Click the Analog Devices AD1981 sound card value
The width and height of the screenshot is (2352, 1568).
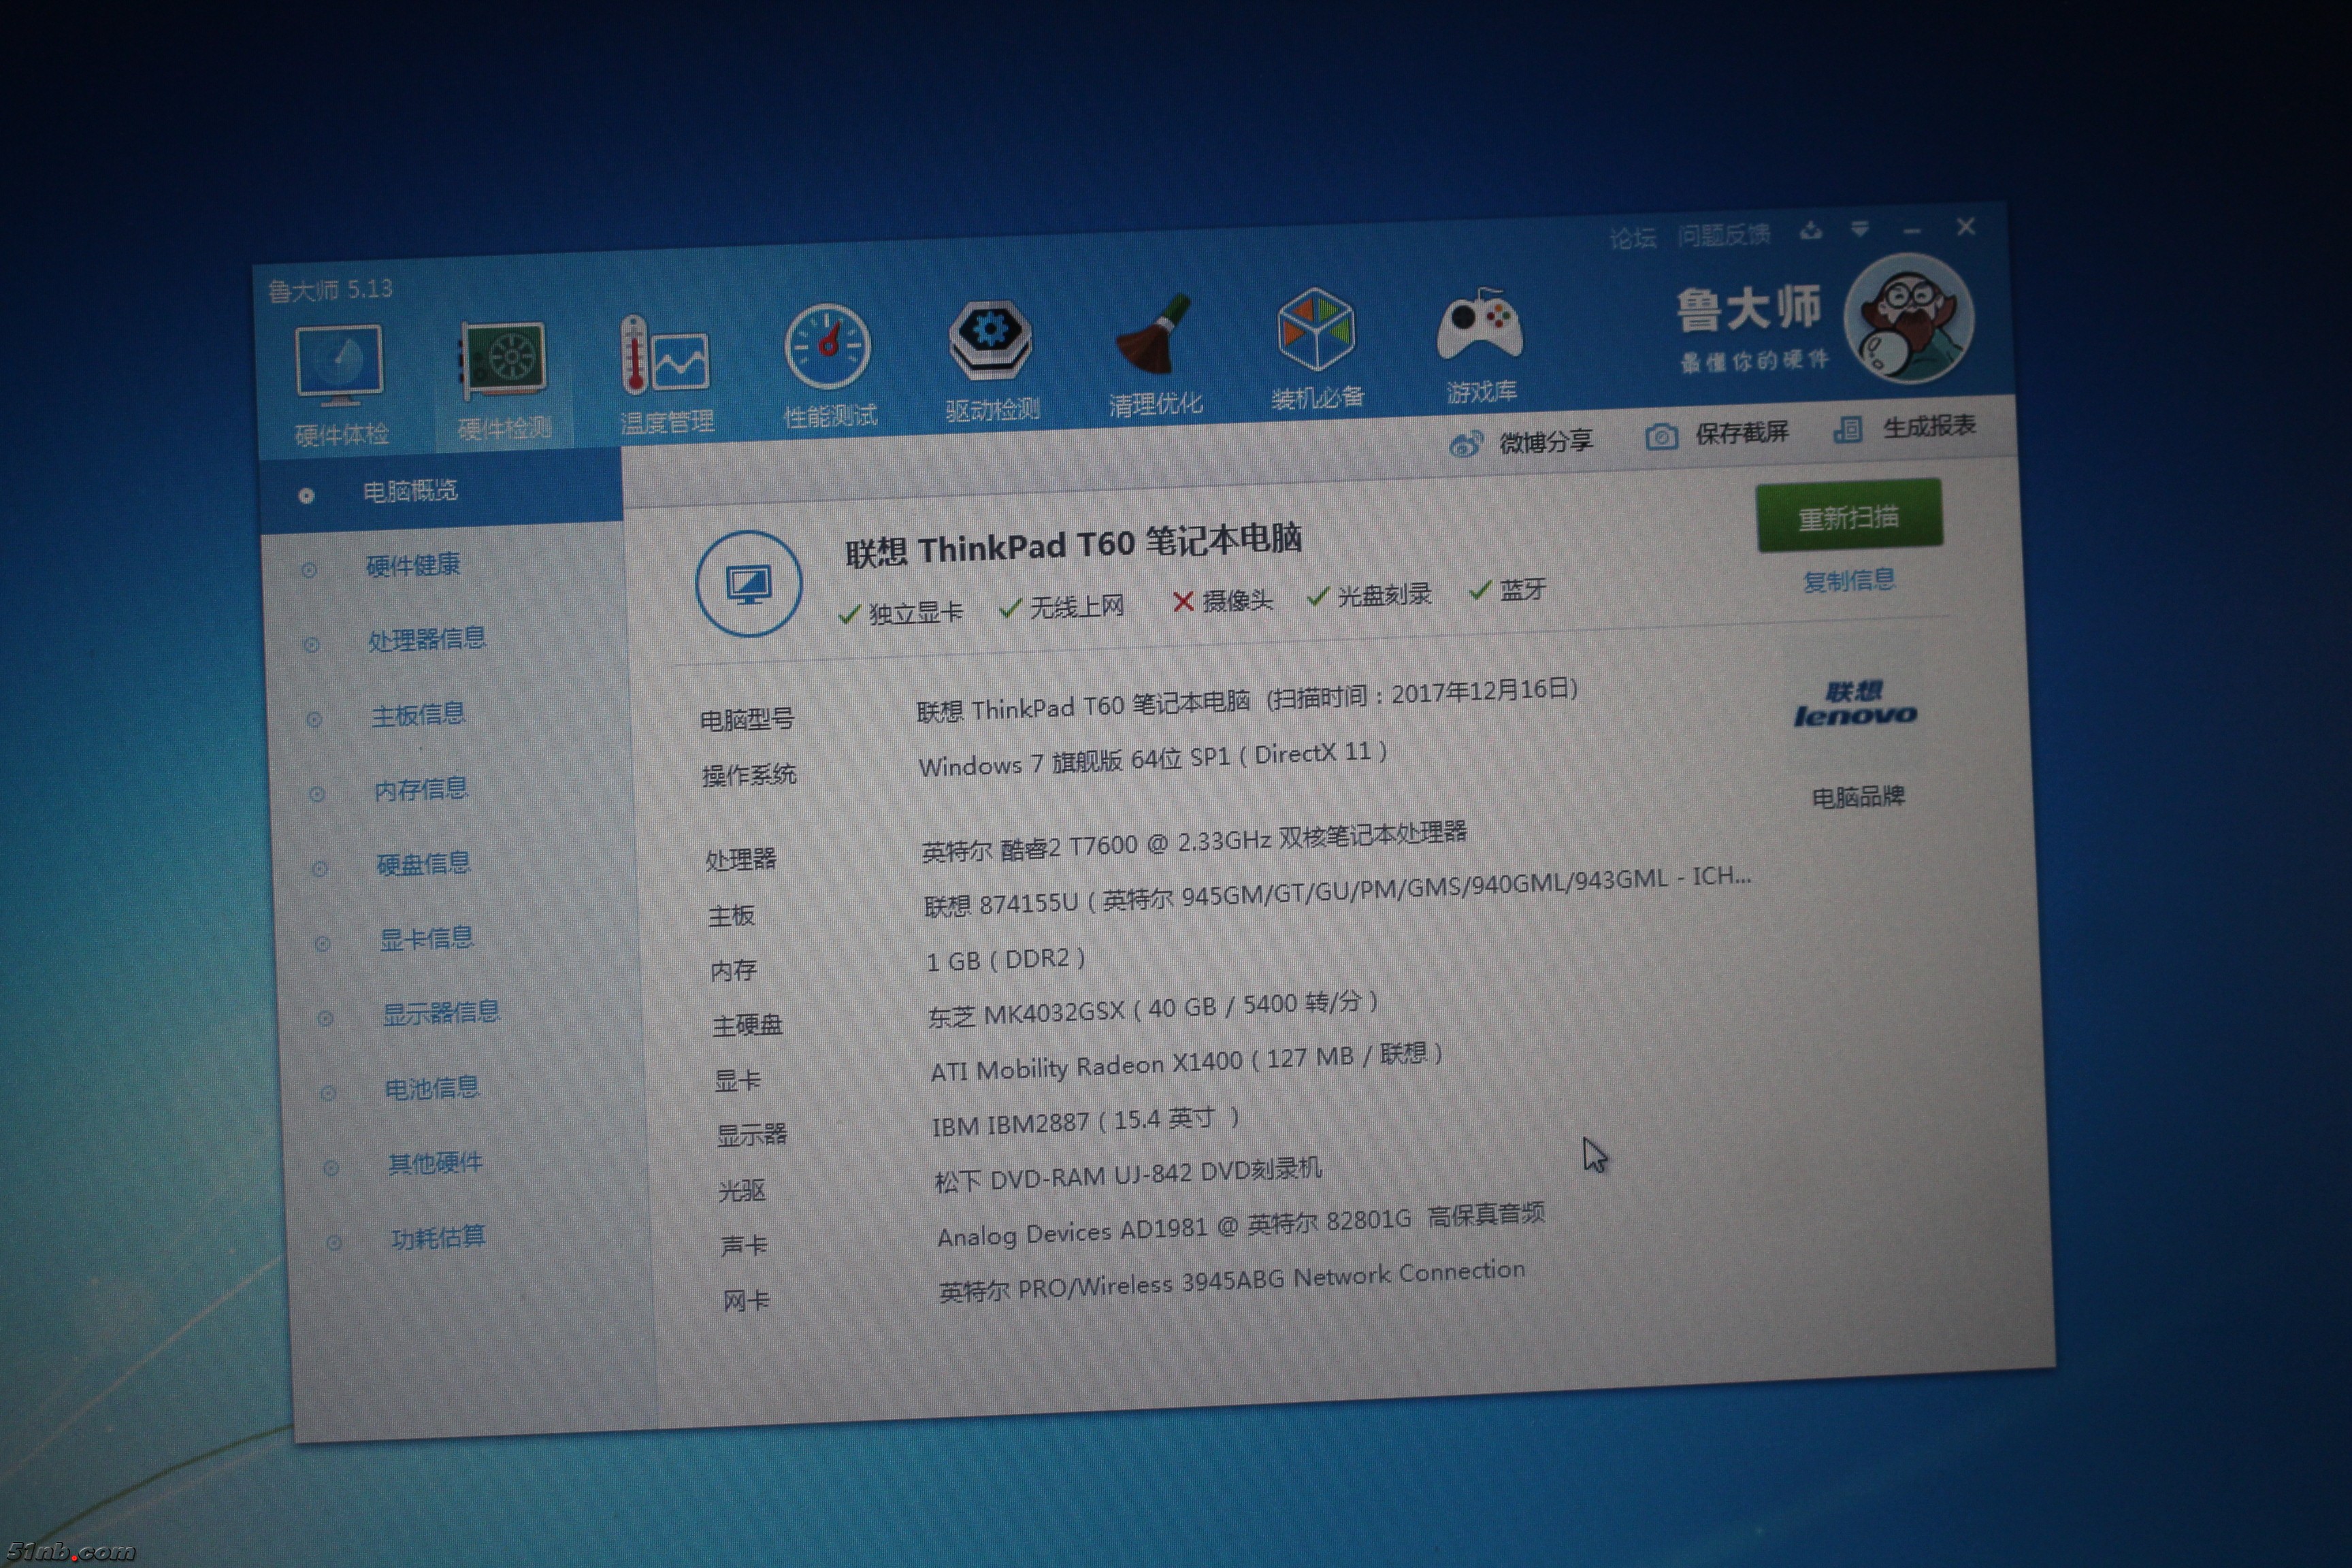click(1241, 1226)
